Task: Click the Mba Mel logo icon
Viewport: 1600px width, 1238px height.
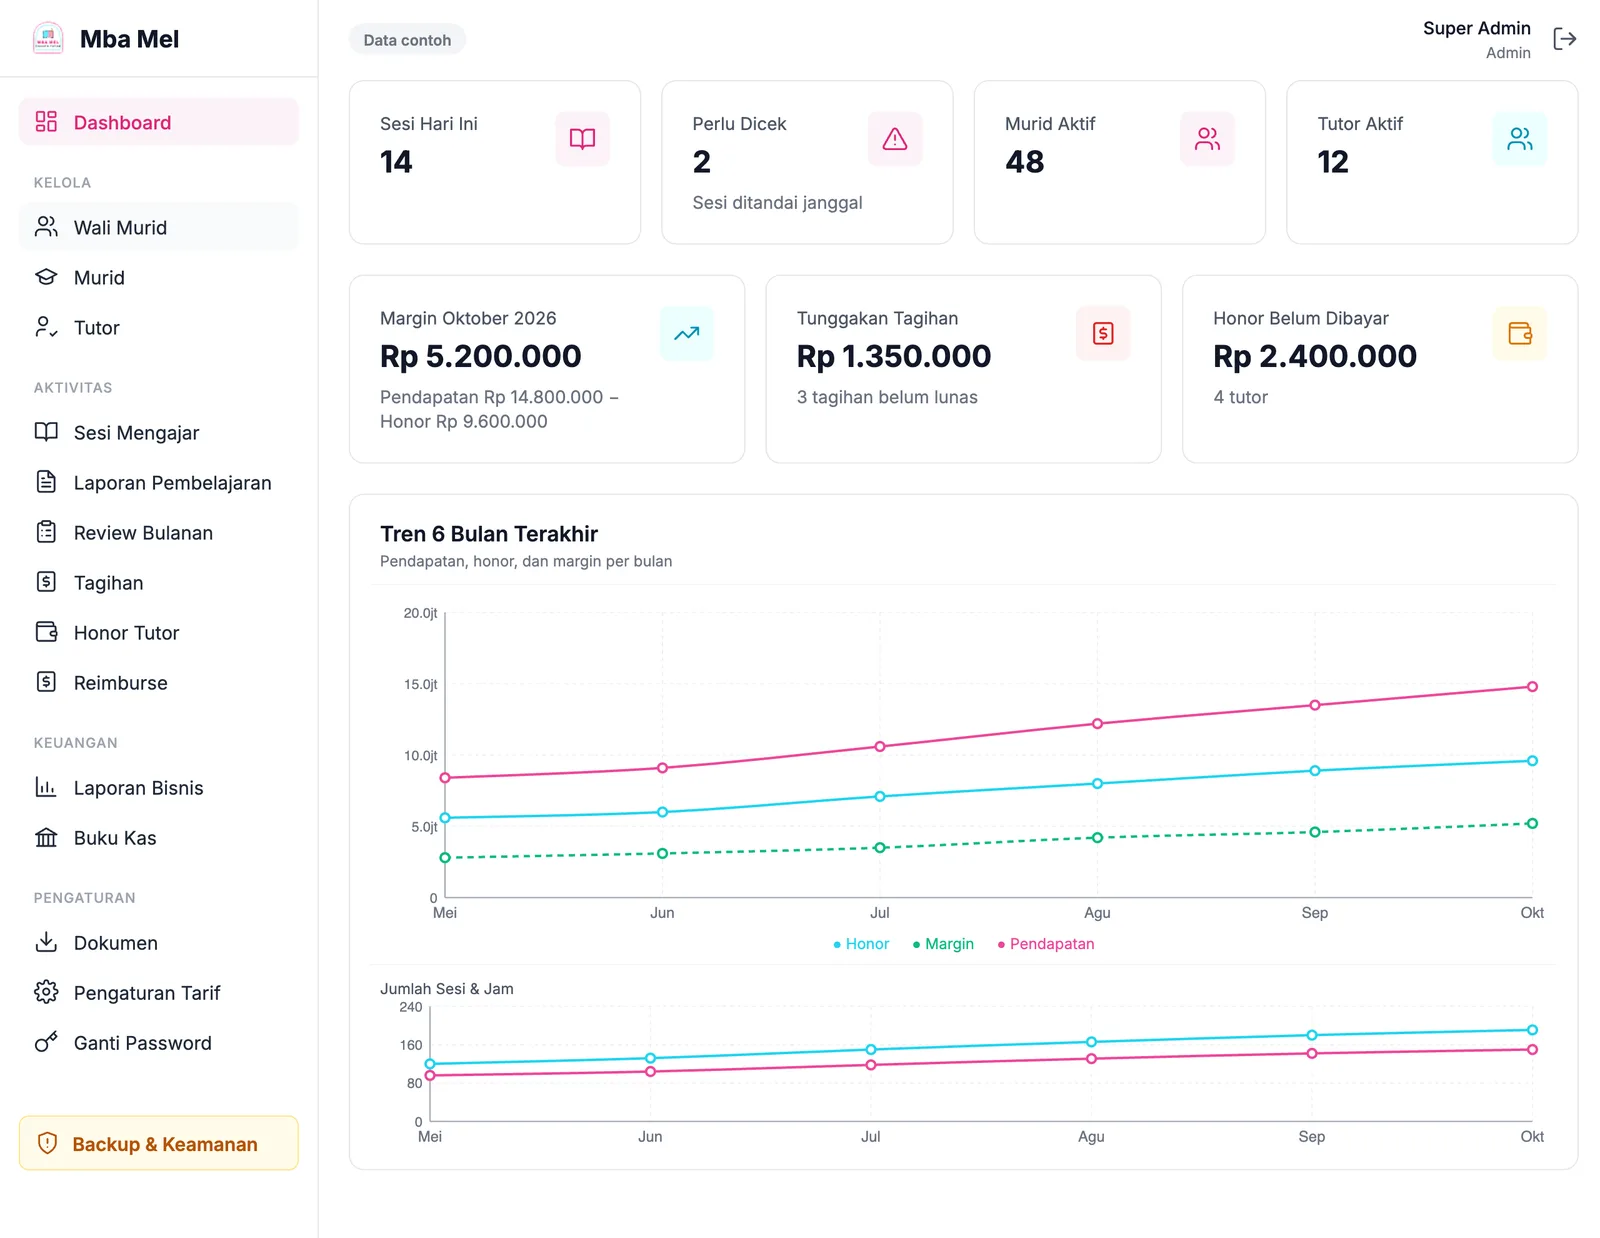Action: coord(48,39)
